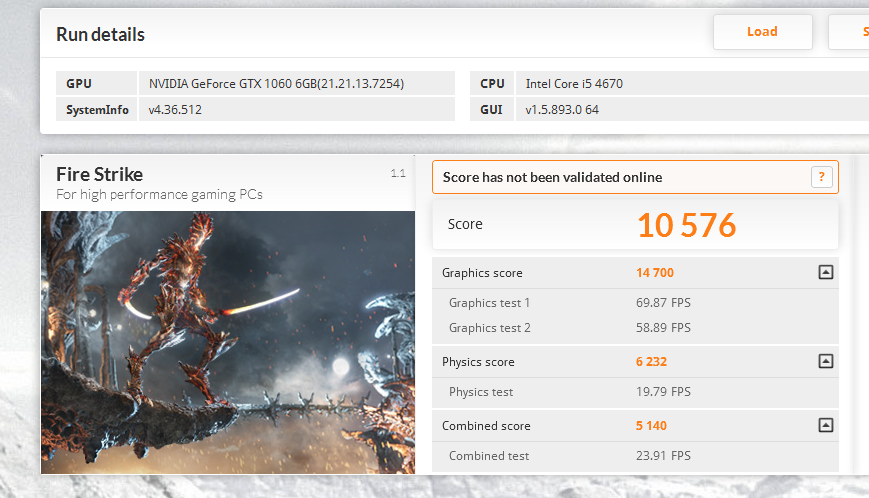The width and height of the screenshot is (869, 498).
Task: Click the 'For high performance gaming PCs' subtitle
Action: click(159, 194)
